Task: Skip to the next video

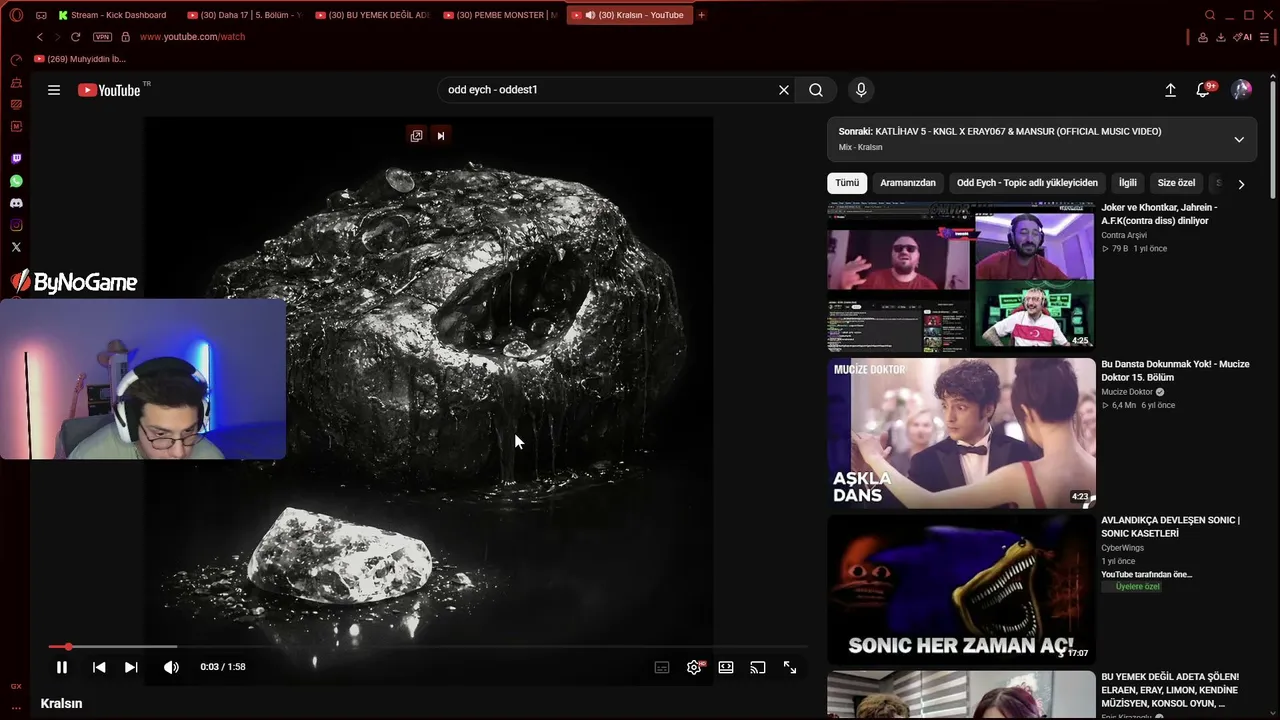Action: click(x=131, y=667)
